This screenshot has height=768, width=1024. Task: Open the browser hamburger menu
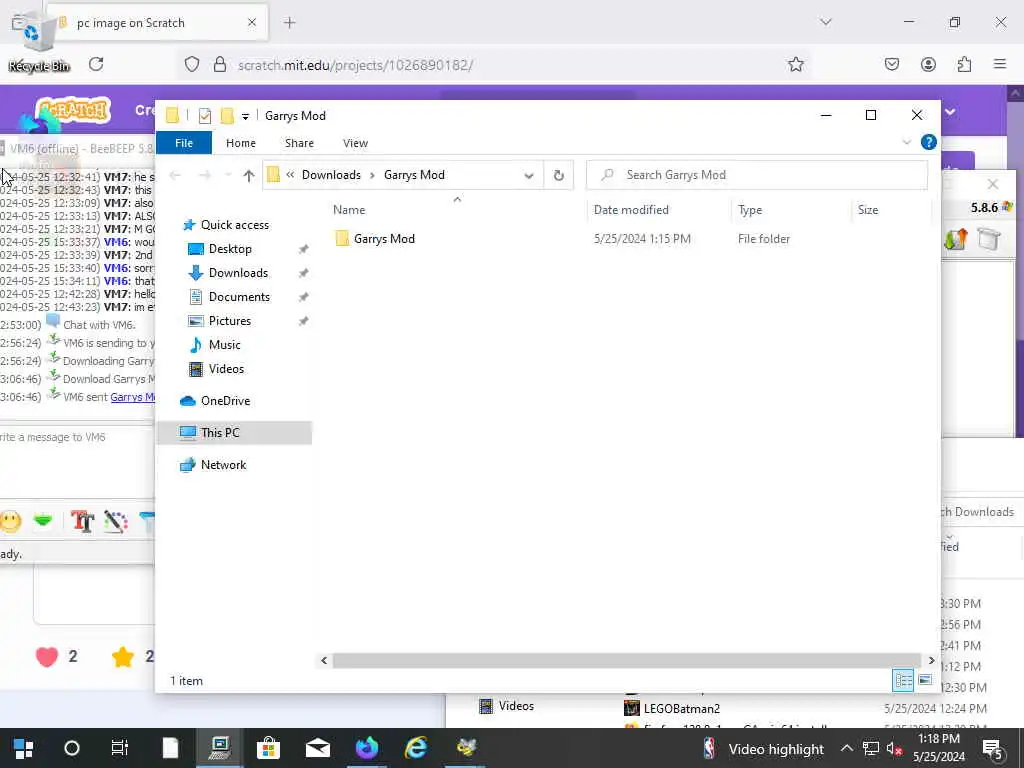coord(999,64)
